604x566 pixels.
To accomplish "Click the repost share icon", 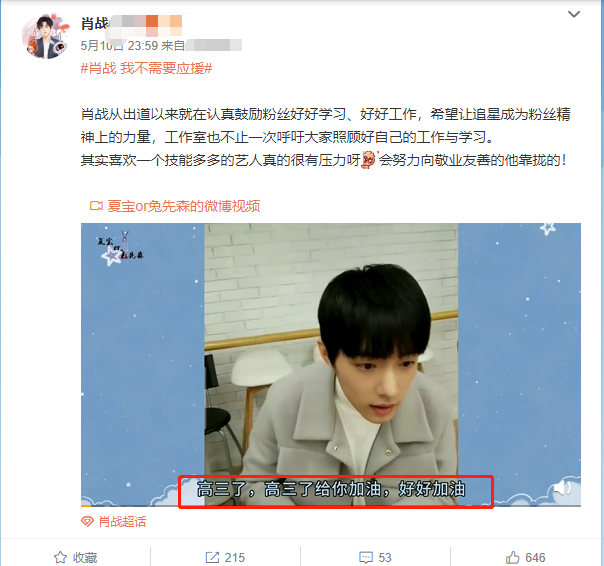I will pyautogui.click(x=212, y=557).
